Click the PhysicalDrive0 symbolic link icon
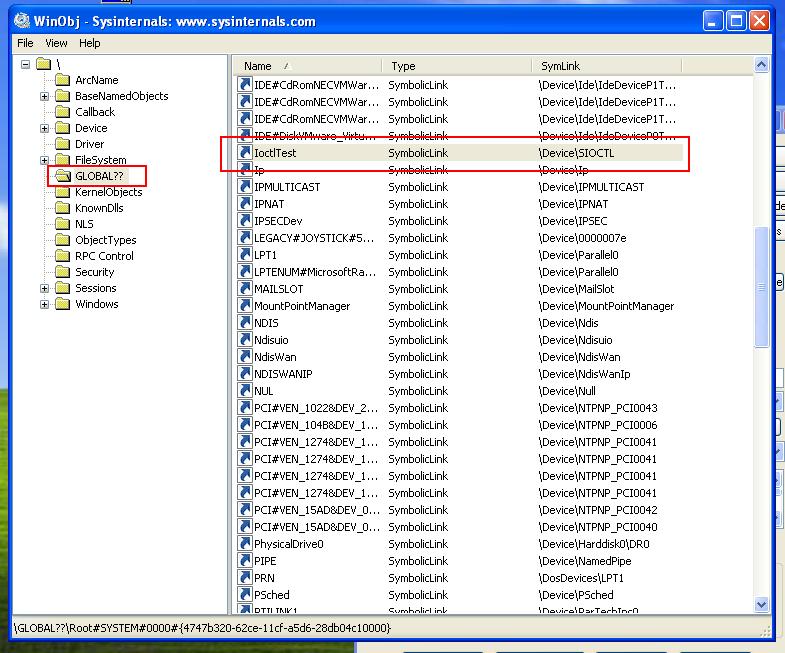The height and width of the screenshot is (653, 785). coord(245,544)
